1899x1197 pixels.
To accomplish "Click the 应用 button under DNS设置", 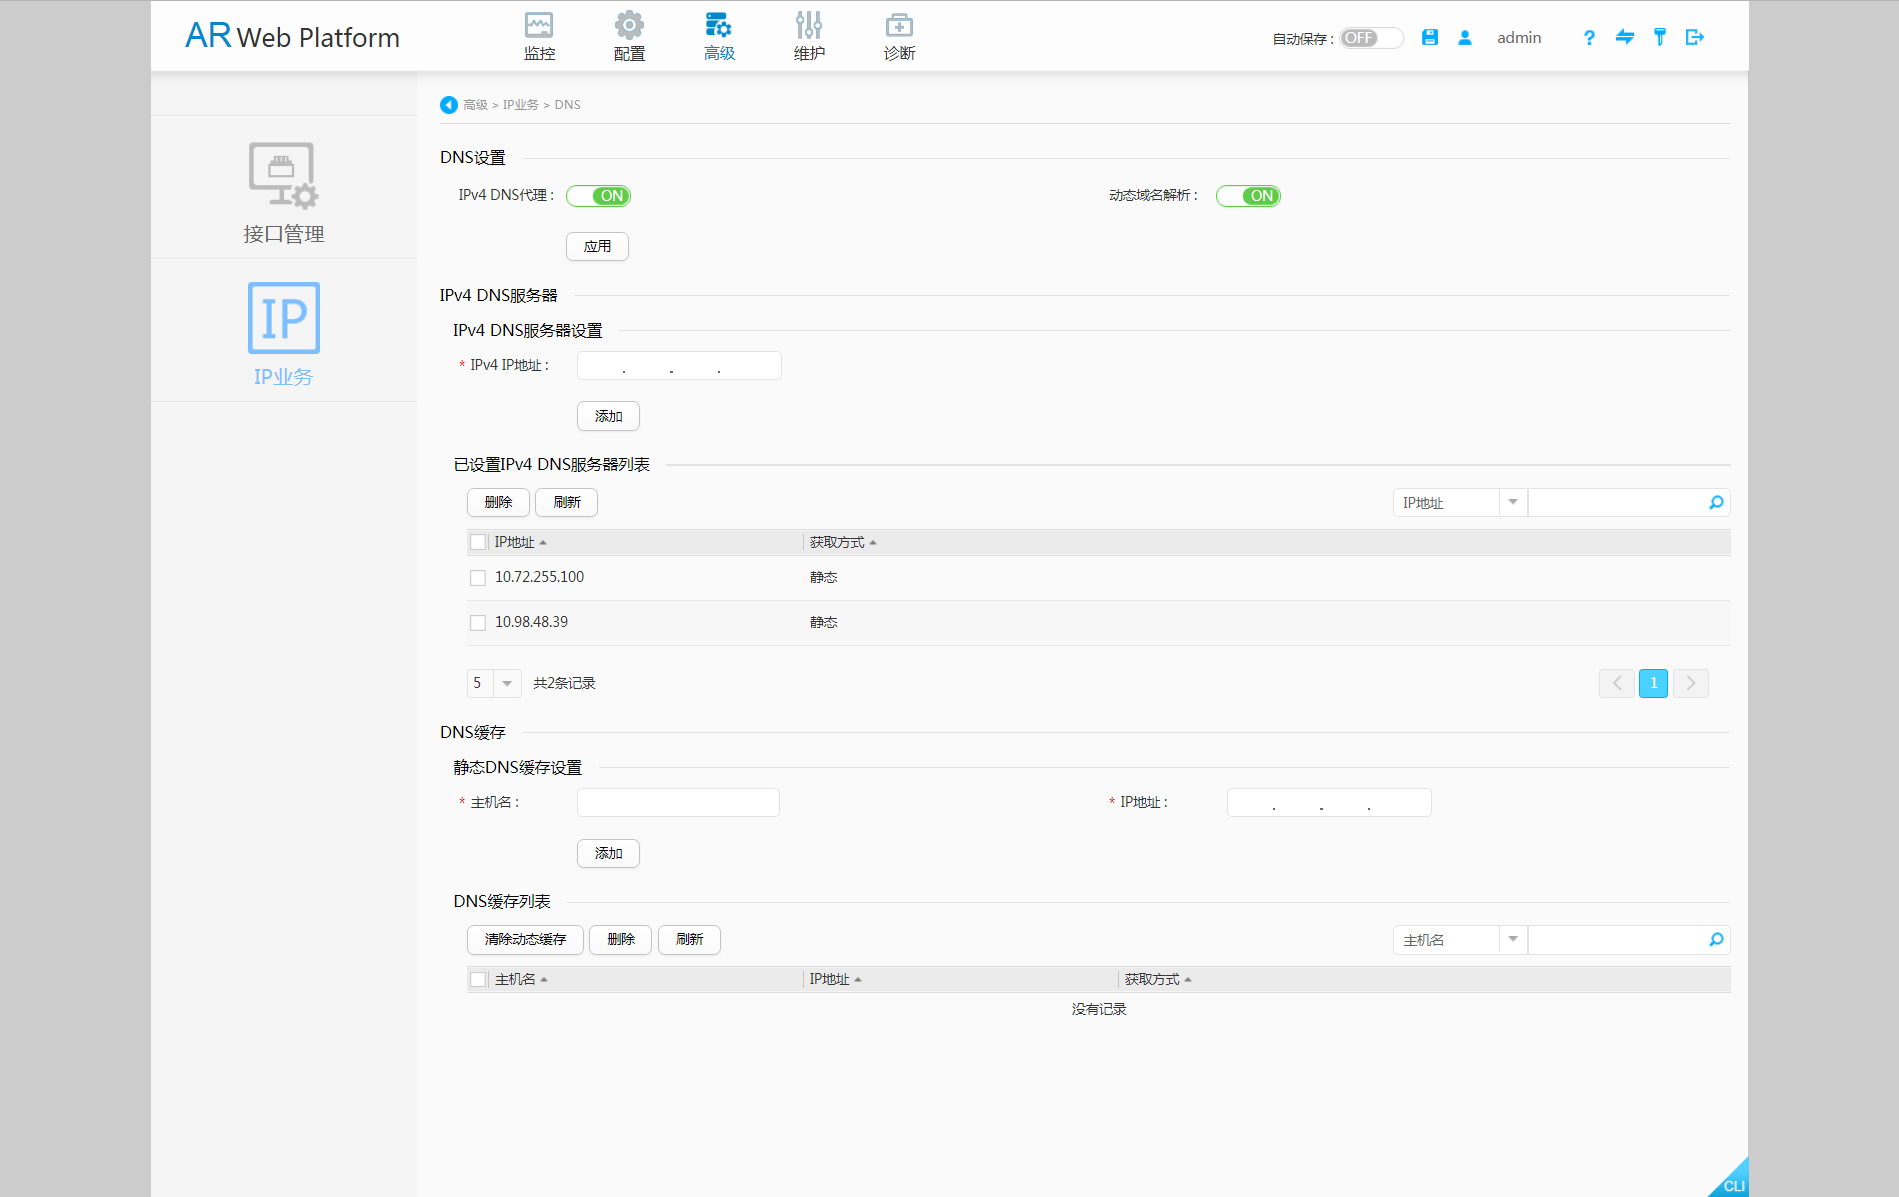I will (597, 246).
